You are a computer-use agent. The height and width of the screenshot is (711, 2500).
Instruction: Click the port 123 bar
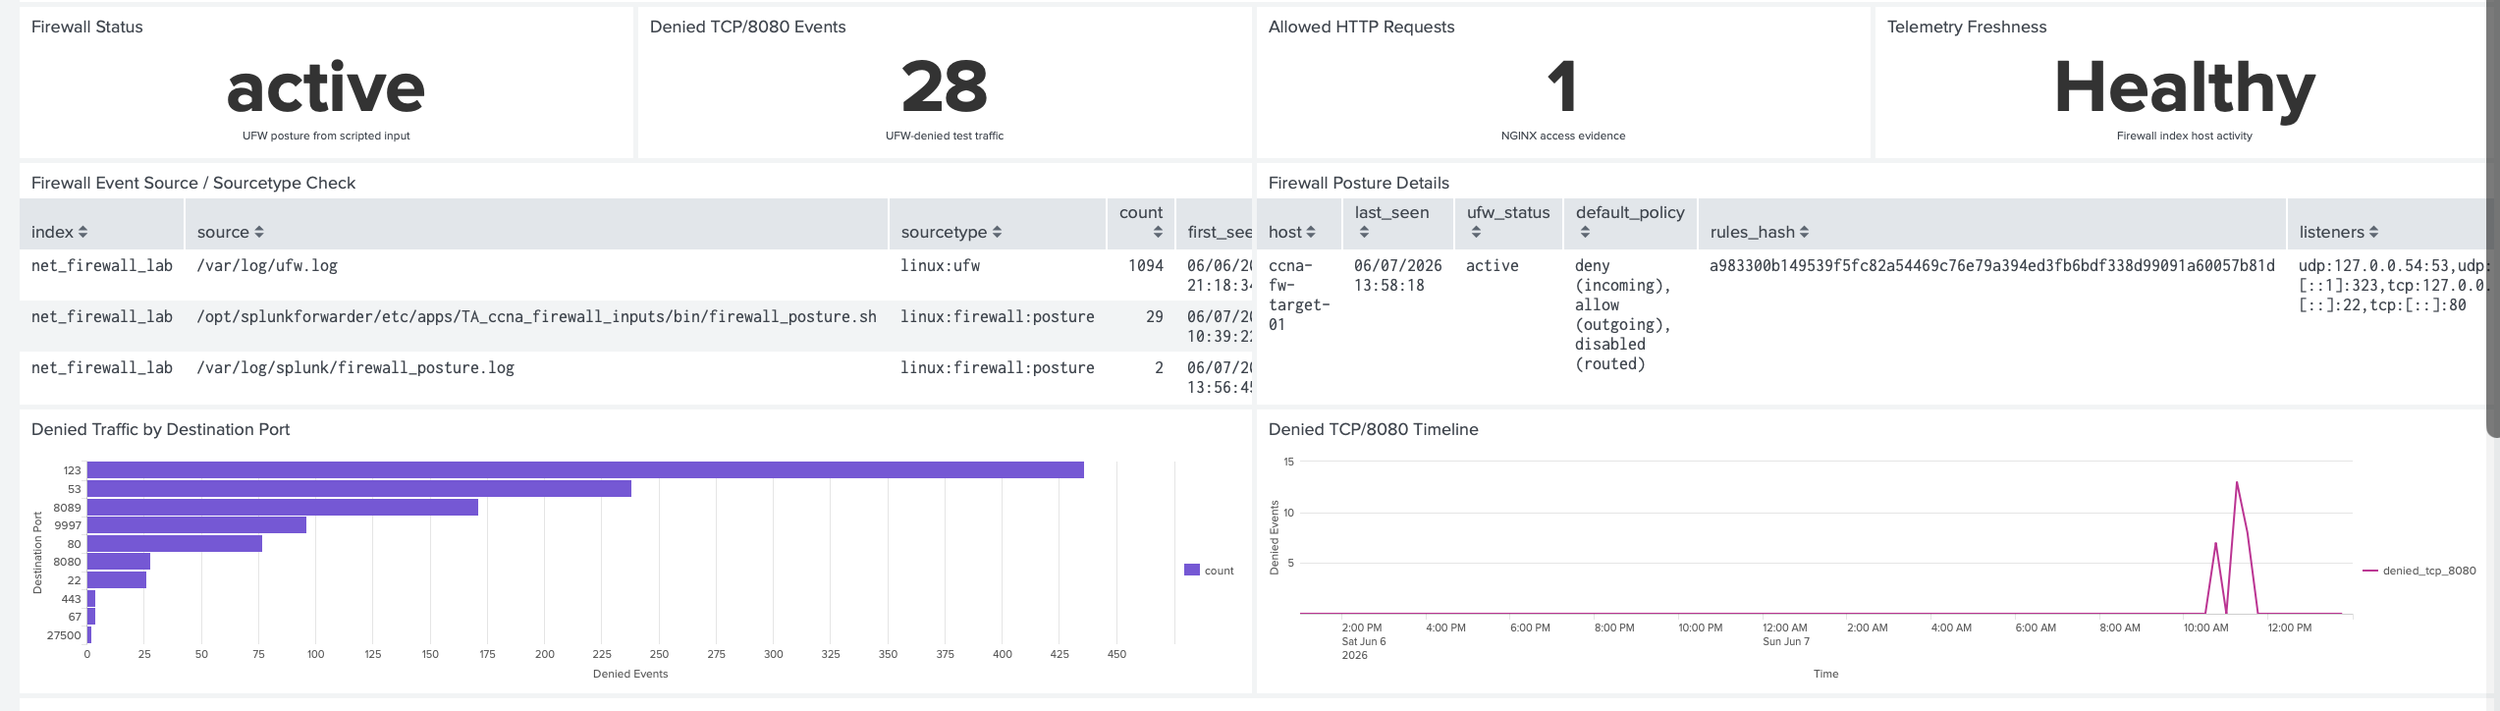(585, 470)
